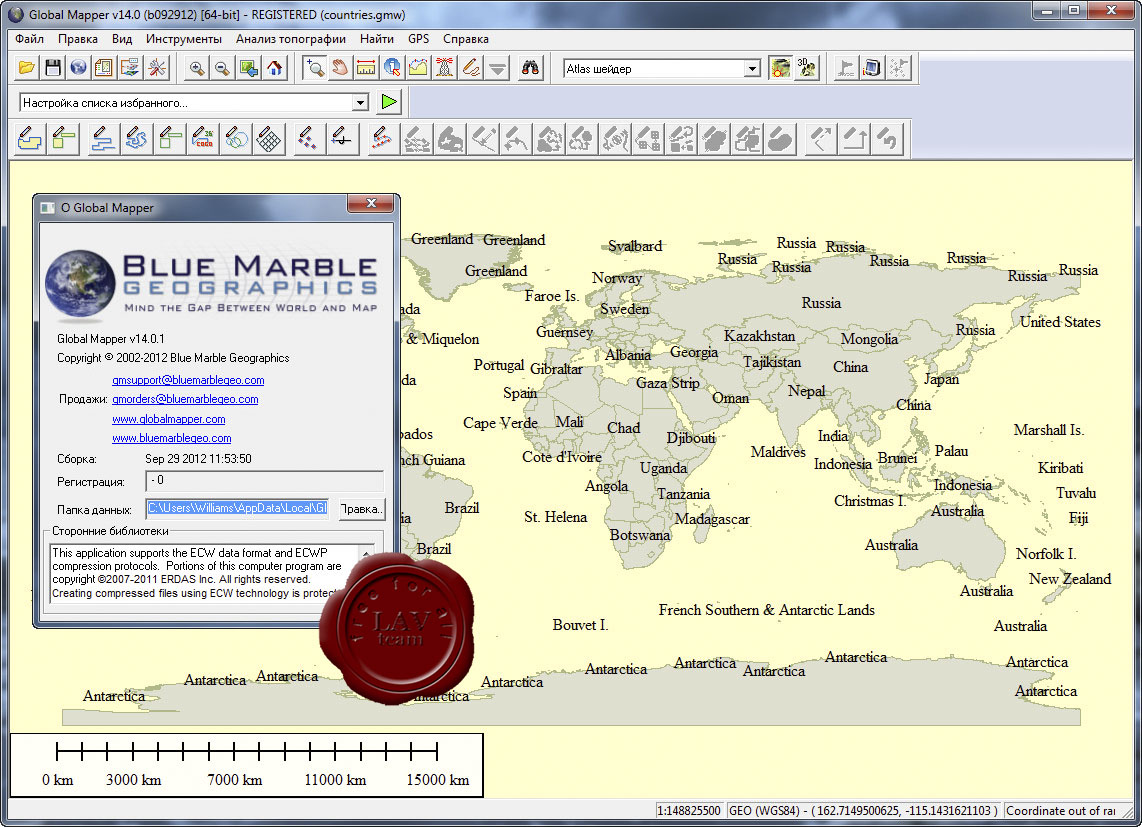Viewport: 1142px width, 827px height.
Task: Click the 'Global Mapper v14.0.1' version text
Action: [111, 339]
